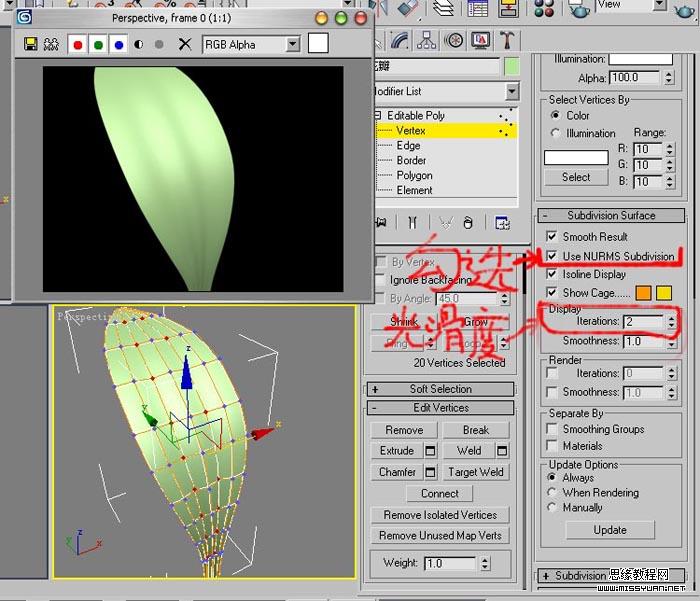Toggle Isoline Display checkbox
The height and width of the screenshot is (601, 700).
click(x=552, y=274)
